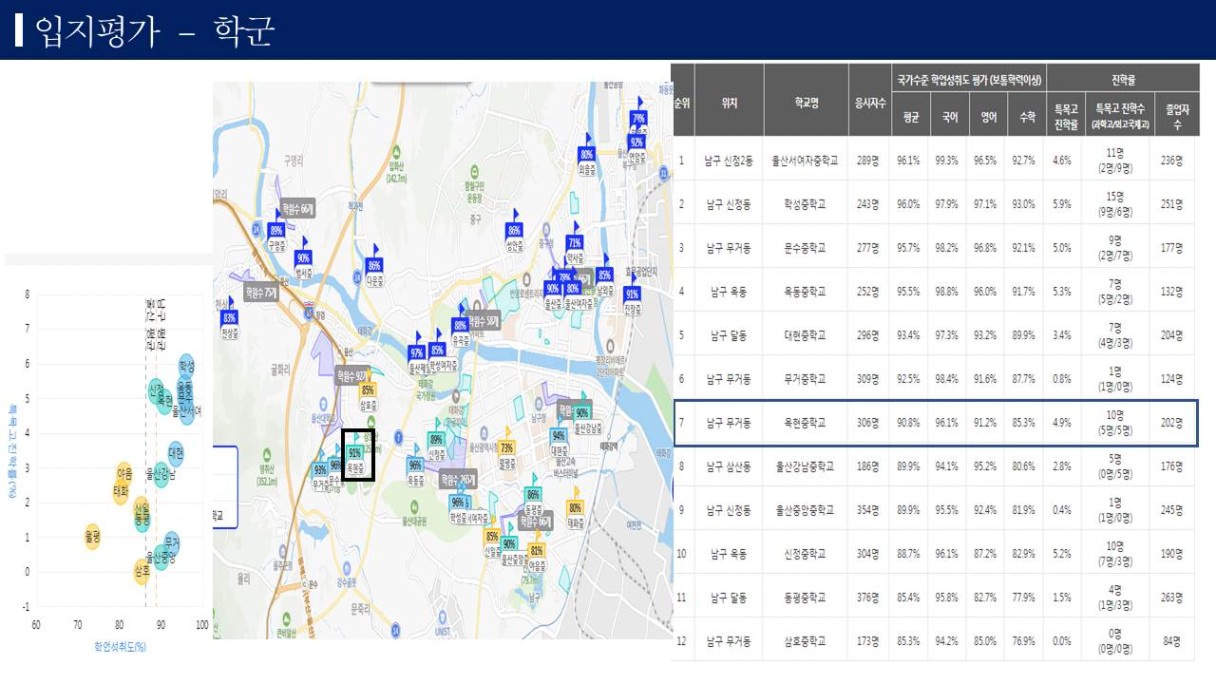Select the 삼호 bubble in scatter chart
1216x684 pixels.
click(141, 570)
